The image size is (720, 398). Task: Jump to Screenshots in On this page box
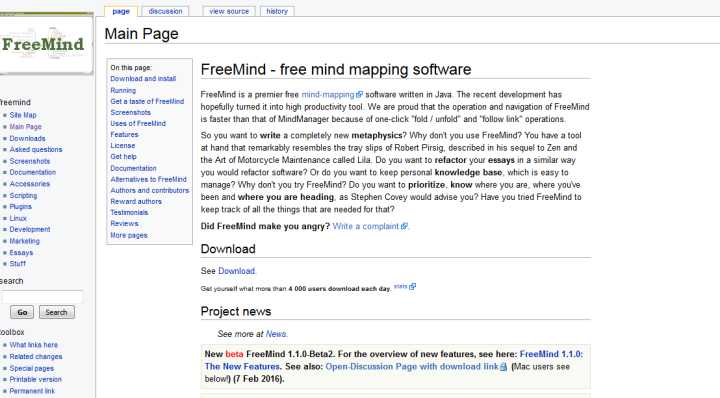pyautogui.click(x=130, y=112)
